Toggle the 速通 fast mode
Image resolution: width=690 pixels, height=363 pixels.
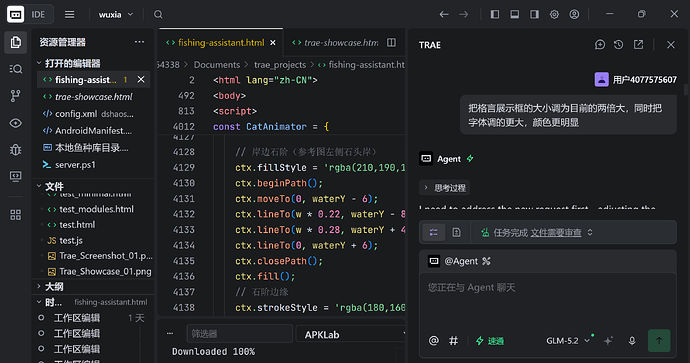tap(490, 341)
